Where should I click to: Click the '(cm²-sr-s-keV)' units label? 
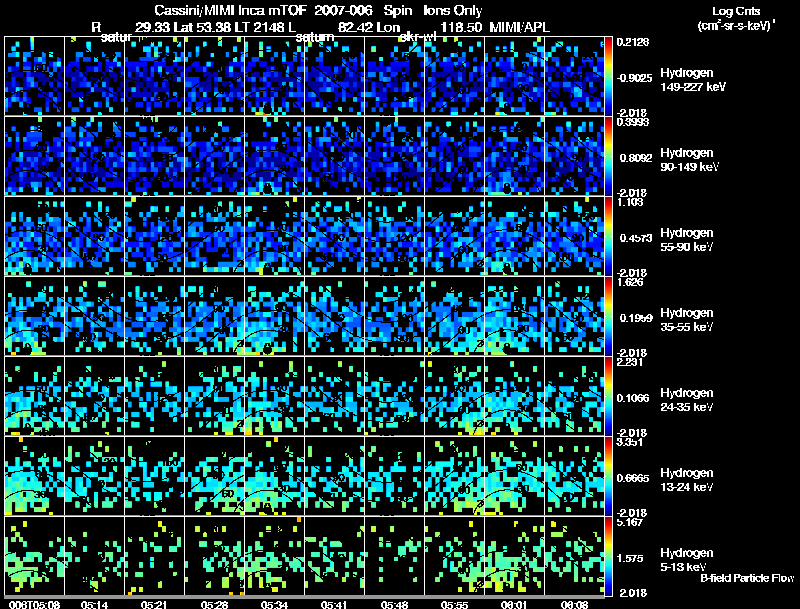[x=736, y=25]
